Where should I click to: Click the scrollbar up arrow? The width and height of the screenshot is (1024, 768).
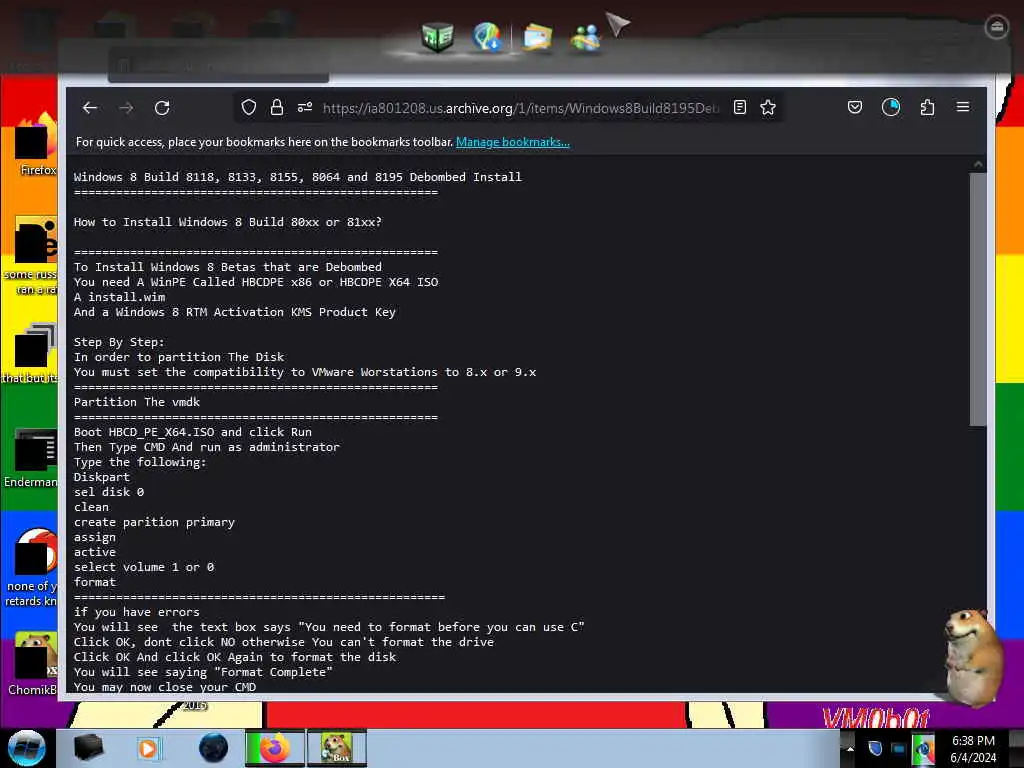coord(978,164)
